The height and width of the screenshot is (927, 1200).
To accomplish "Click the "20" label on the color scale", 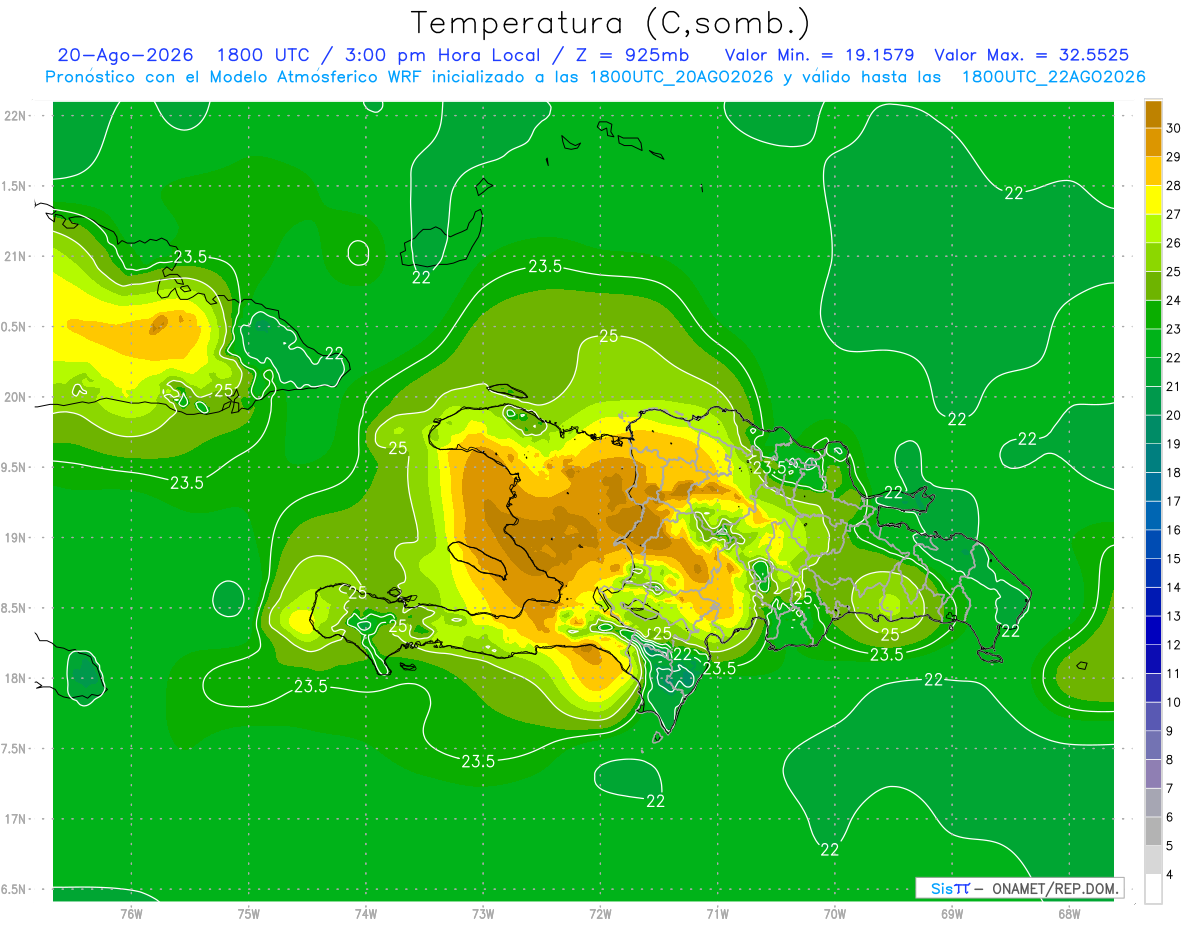I will pos(1174,415).
